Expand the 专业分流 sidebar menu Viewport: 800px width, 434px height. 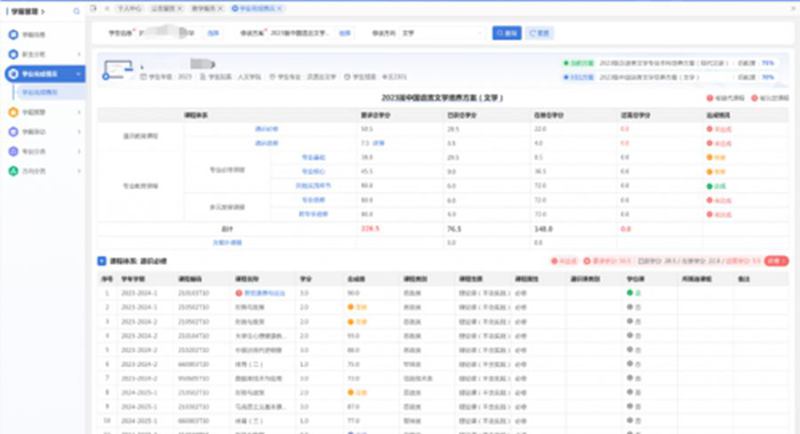[80, 151]
